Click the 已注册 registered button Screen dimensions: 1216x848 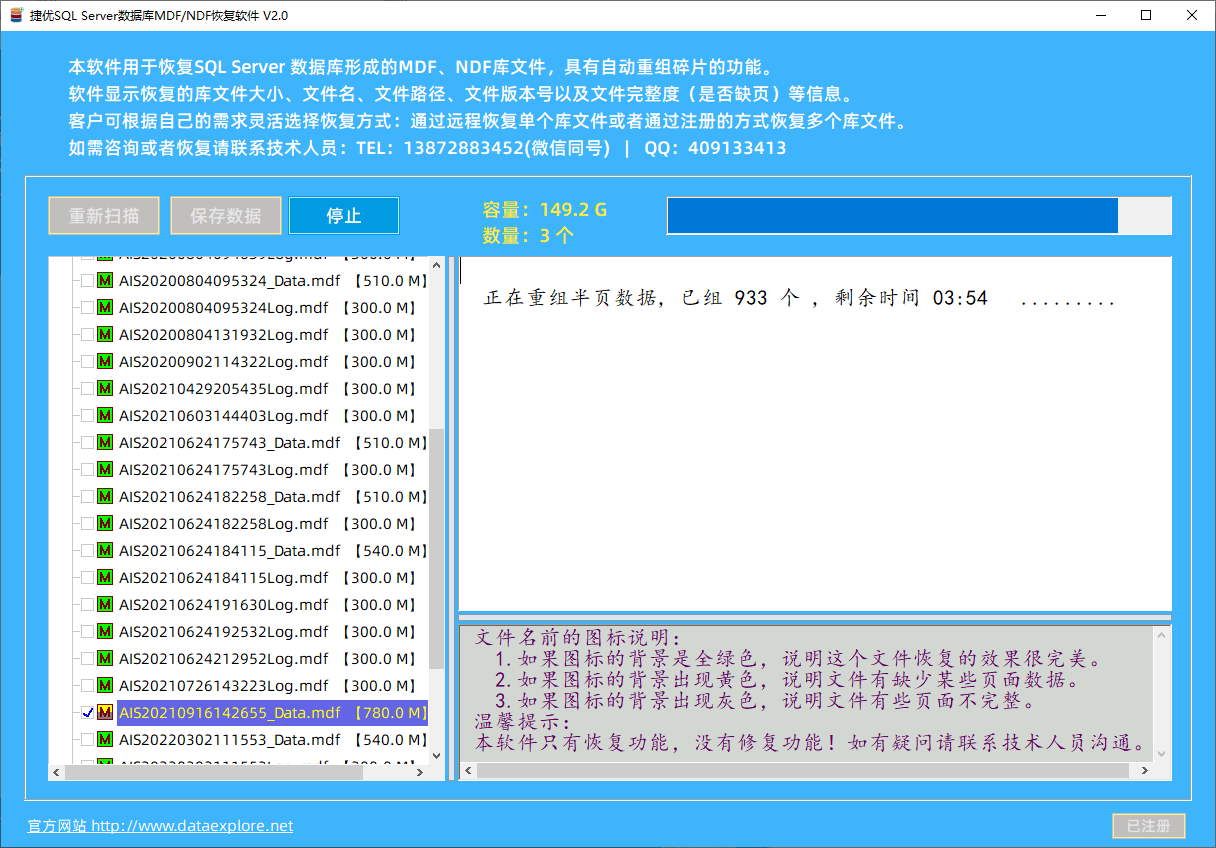1149,826
